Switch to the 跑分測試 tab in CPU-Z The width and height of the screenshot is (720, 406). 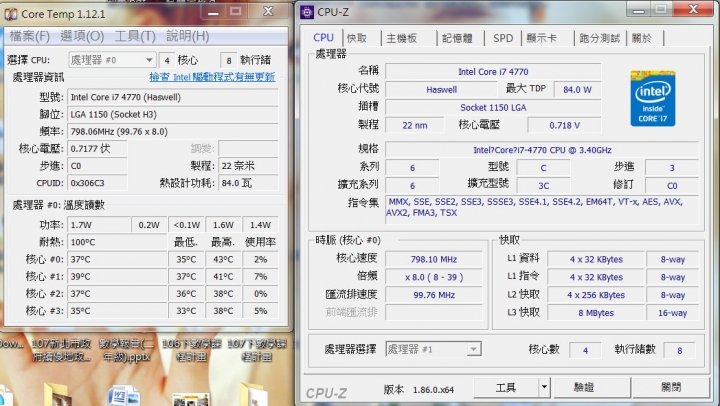(x=599, y=38)
